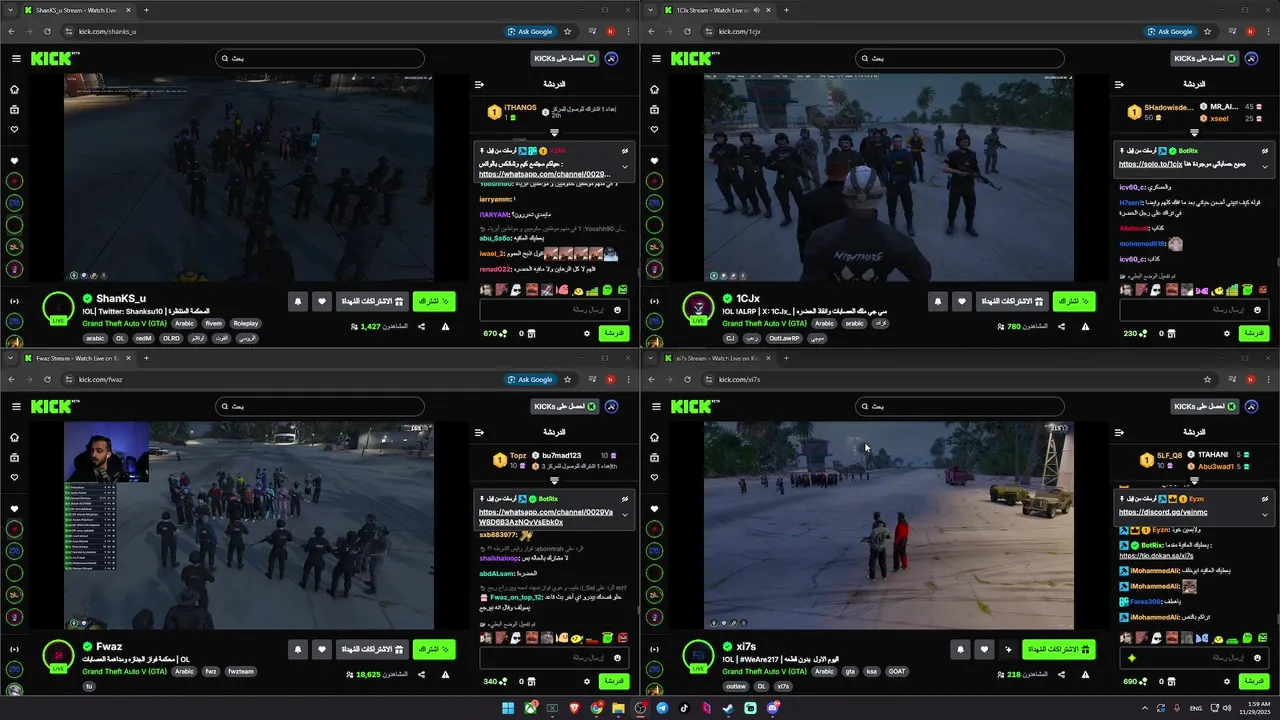1280x720 pixels.
Task: Open Discord from the taskbar
Action: [x=772, y=708]
